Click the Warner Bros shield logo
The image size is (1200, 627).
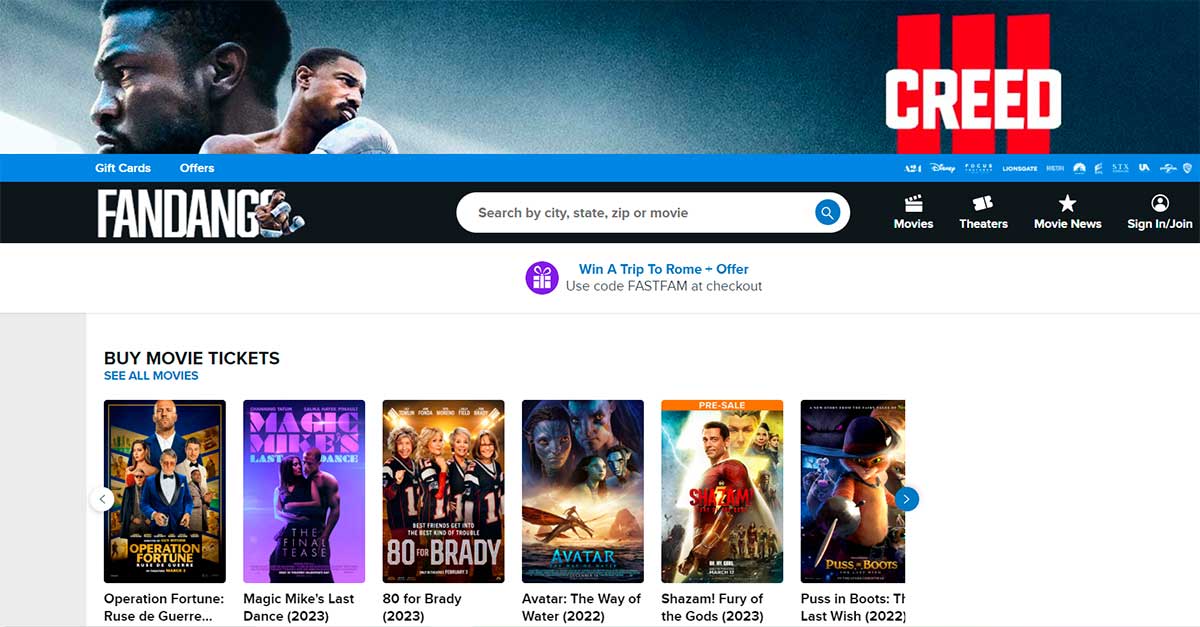1188,168
